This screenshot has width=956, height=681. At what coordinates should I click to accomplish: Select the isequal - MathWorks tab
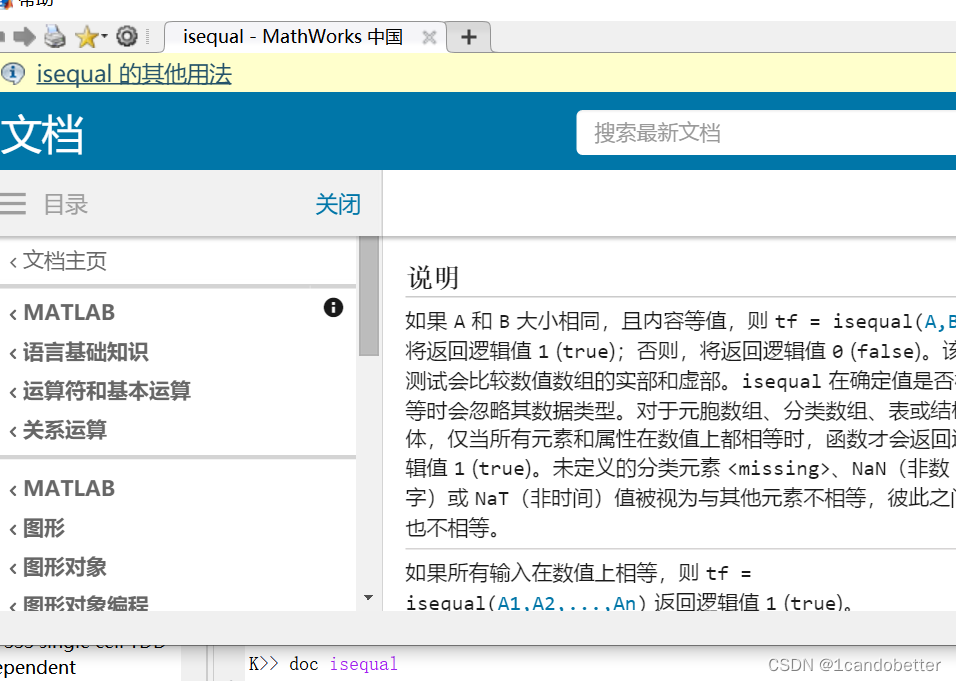click(x=293, y=37)
